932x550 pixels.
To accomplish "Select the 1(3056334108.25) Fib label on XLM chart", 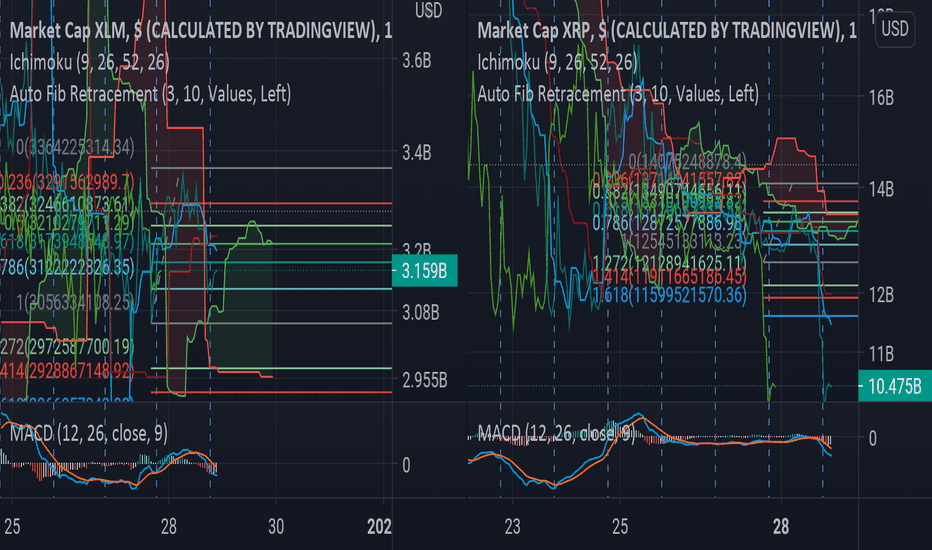I will [x=75, y=302].
